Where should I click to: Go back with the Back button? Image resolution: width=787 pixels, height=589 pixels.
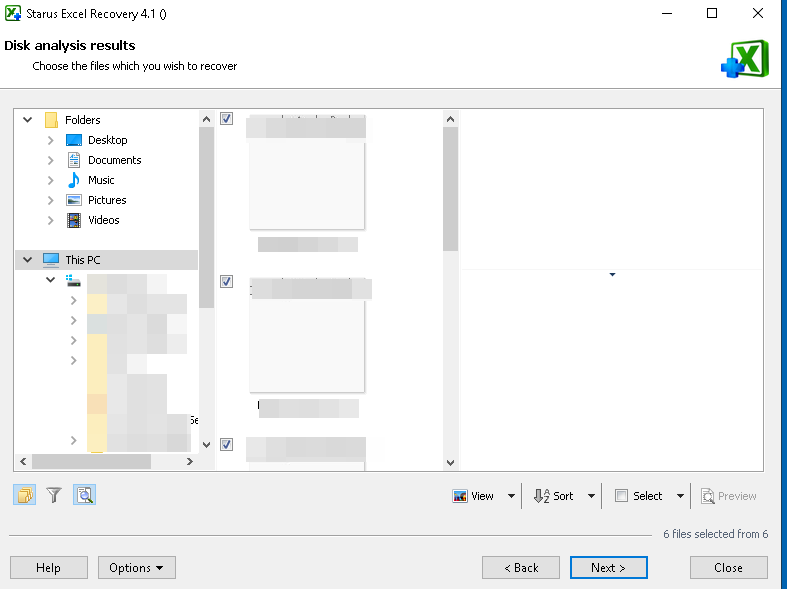click(x=521, y=568)
